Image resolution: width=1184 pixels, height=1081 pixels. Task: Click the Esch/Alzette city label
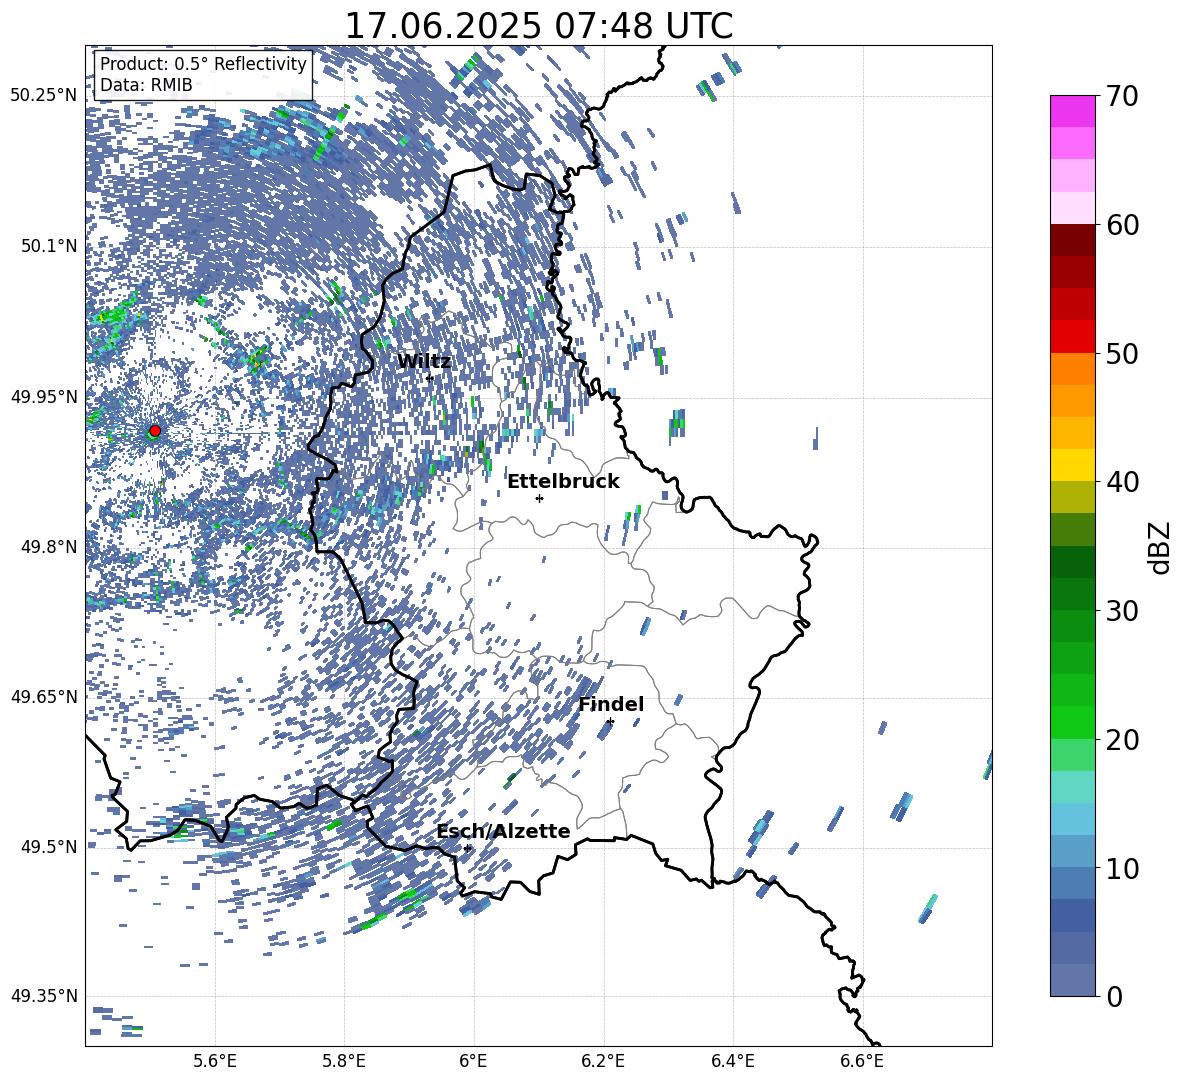pyautogui.click(x=504, y=831)
